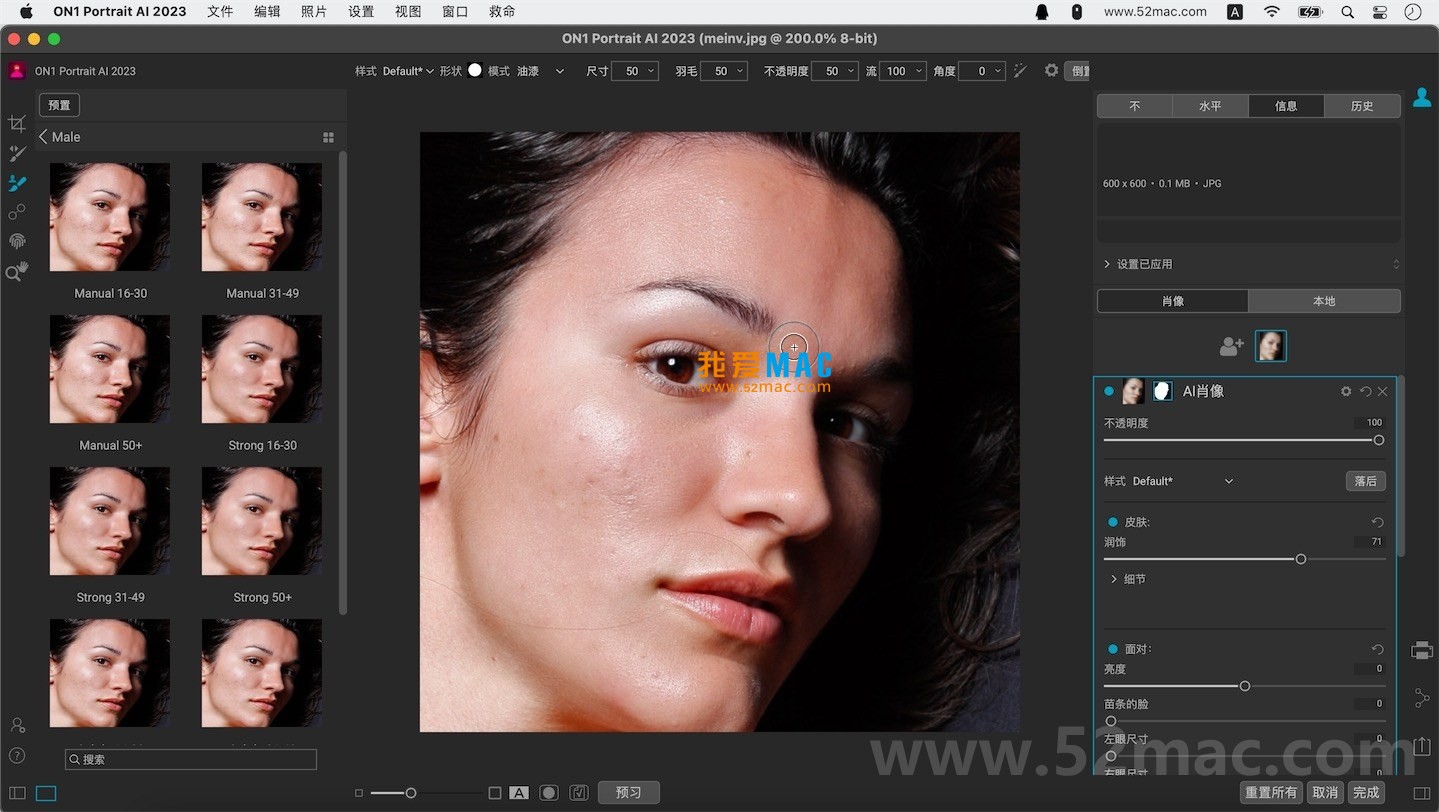Screen dimensions: 1439x812
Task: Select the active Portrait painting brush tool
Action: point(17,183)
